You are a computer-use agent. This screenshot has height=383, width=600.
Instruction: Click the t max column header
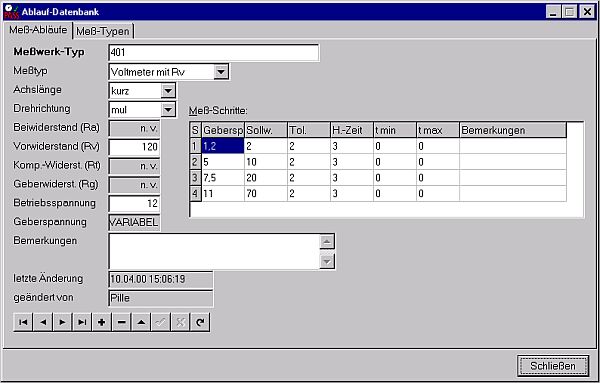point(438,130)
